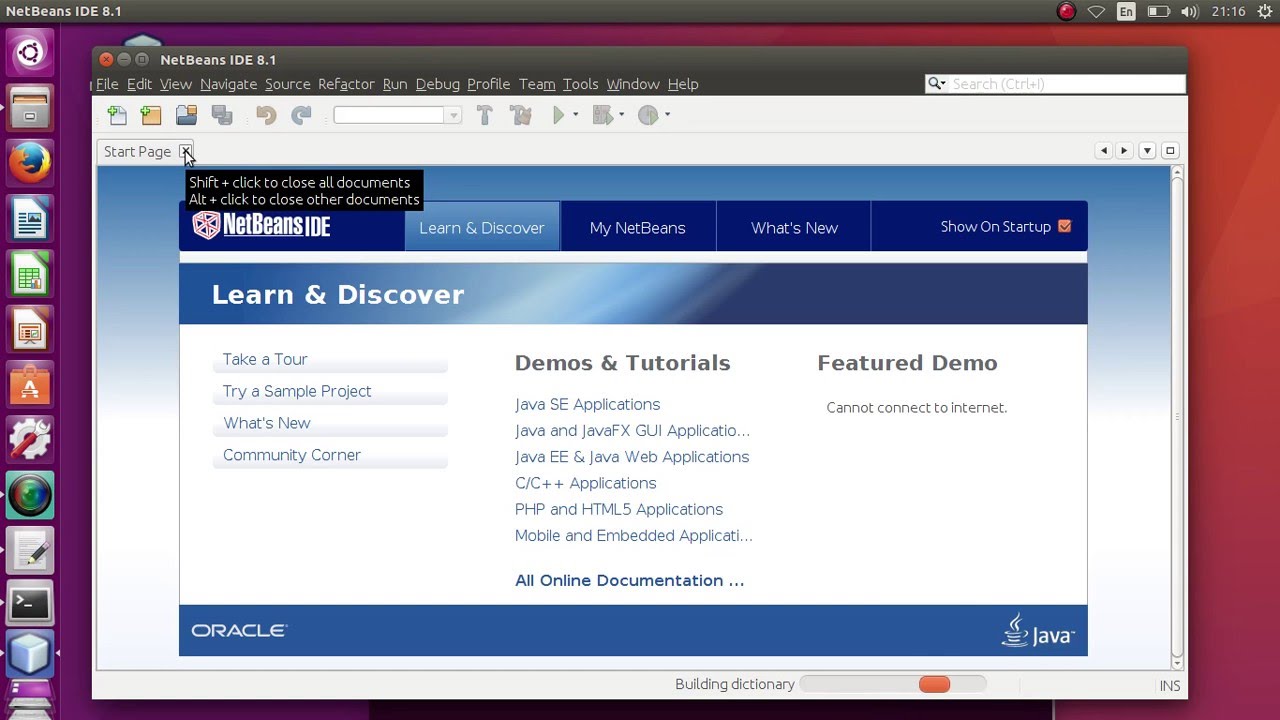
Task: Open the PHP and HTML5 Applications link
Action: pyautogui.click(x=619, y=509)
